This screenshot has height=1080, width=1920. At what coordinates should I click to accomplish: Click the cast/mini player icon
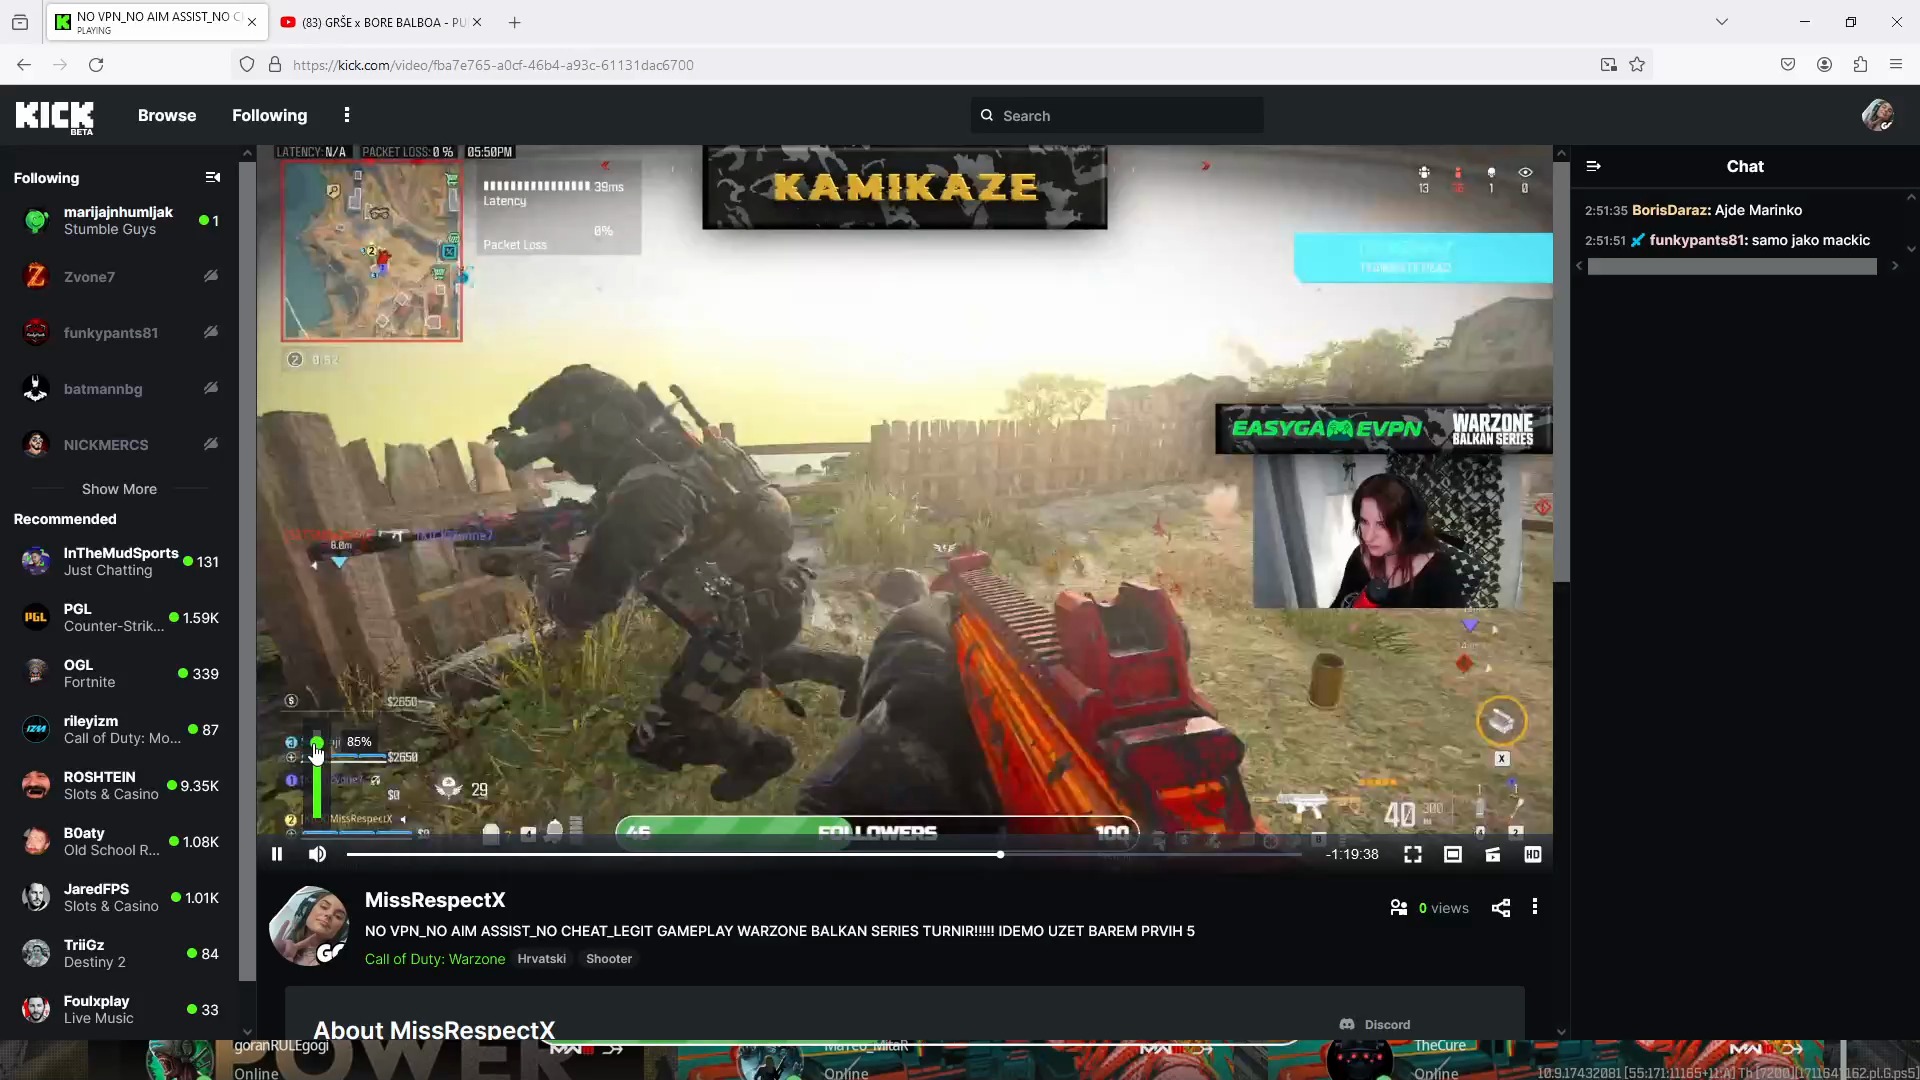(x=1493, y=854)
